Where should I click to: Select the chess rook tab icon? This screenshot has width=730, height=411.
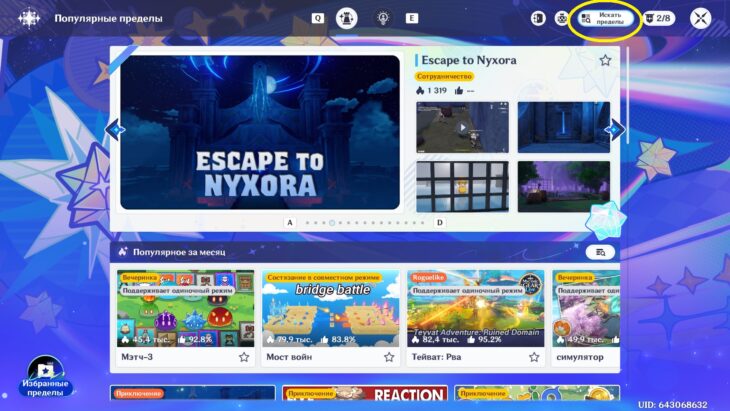point(346,18)
